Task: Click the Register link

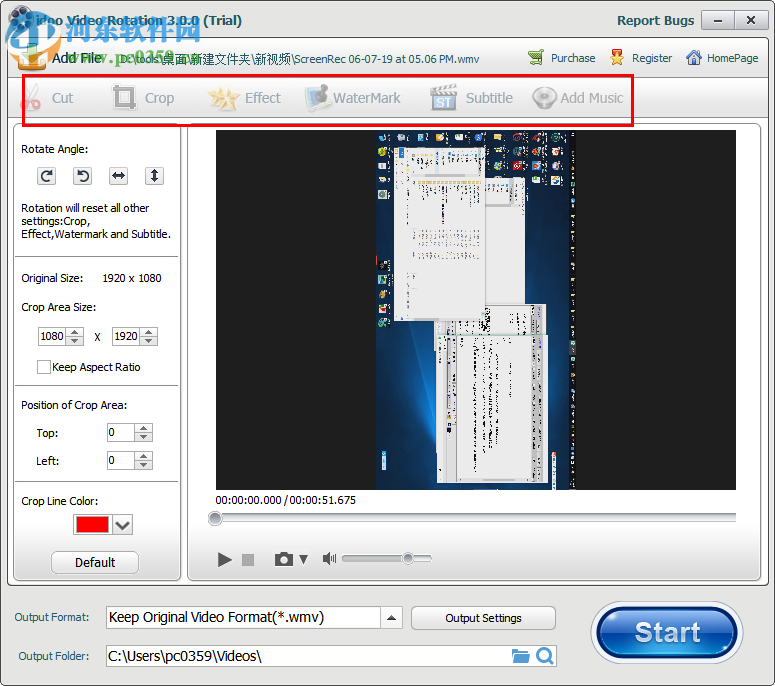Action: point(641,58)
